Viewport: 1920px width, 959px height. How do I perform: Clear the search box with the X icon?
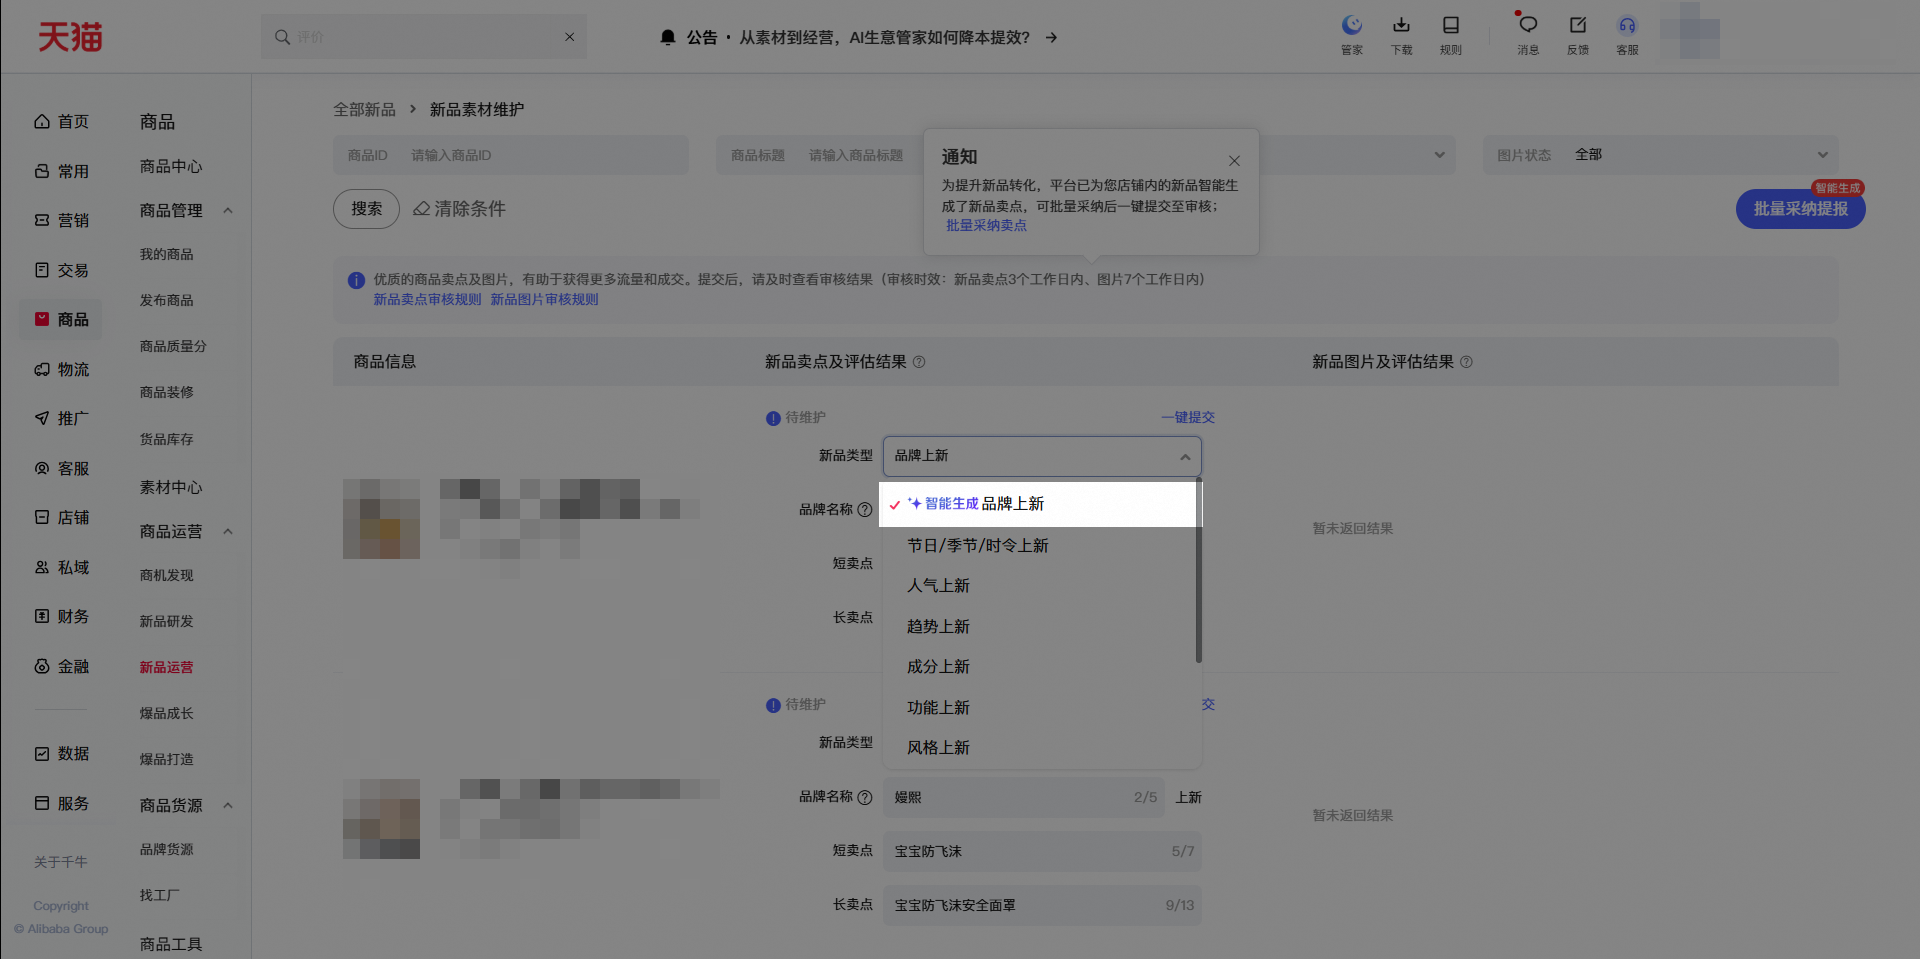click(x=569, y=37)
